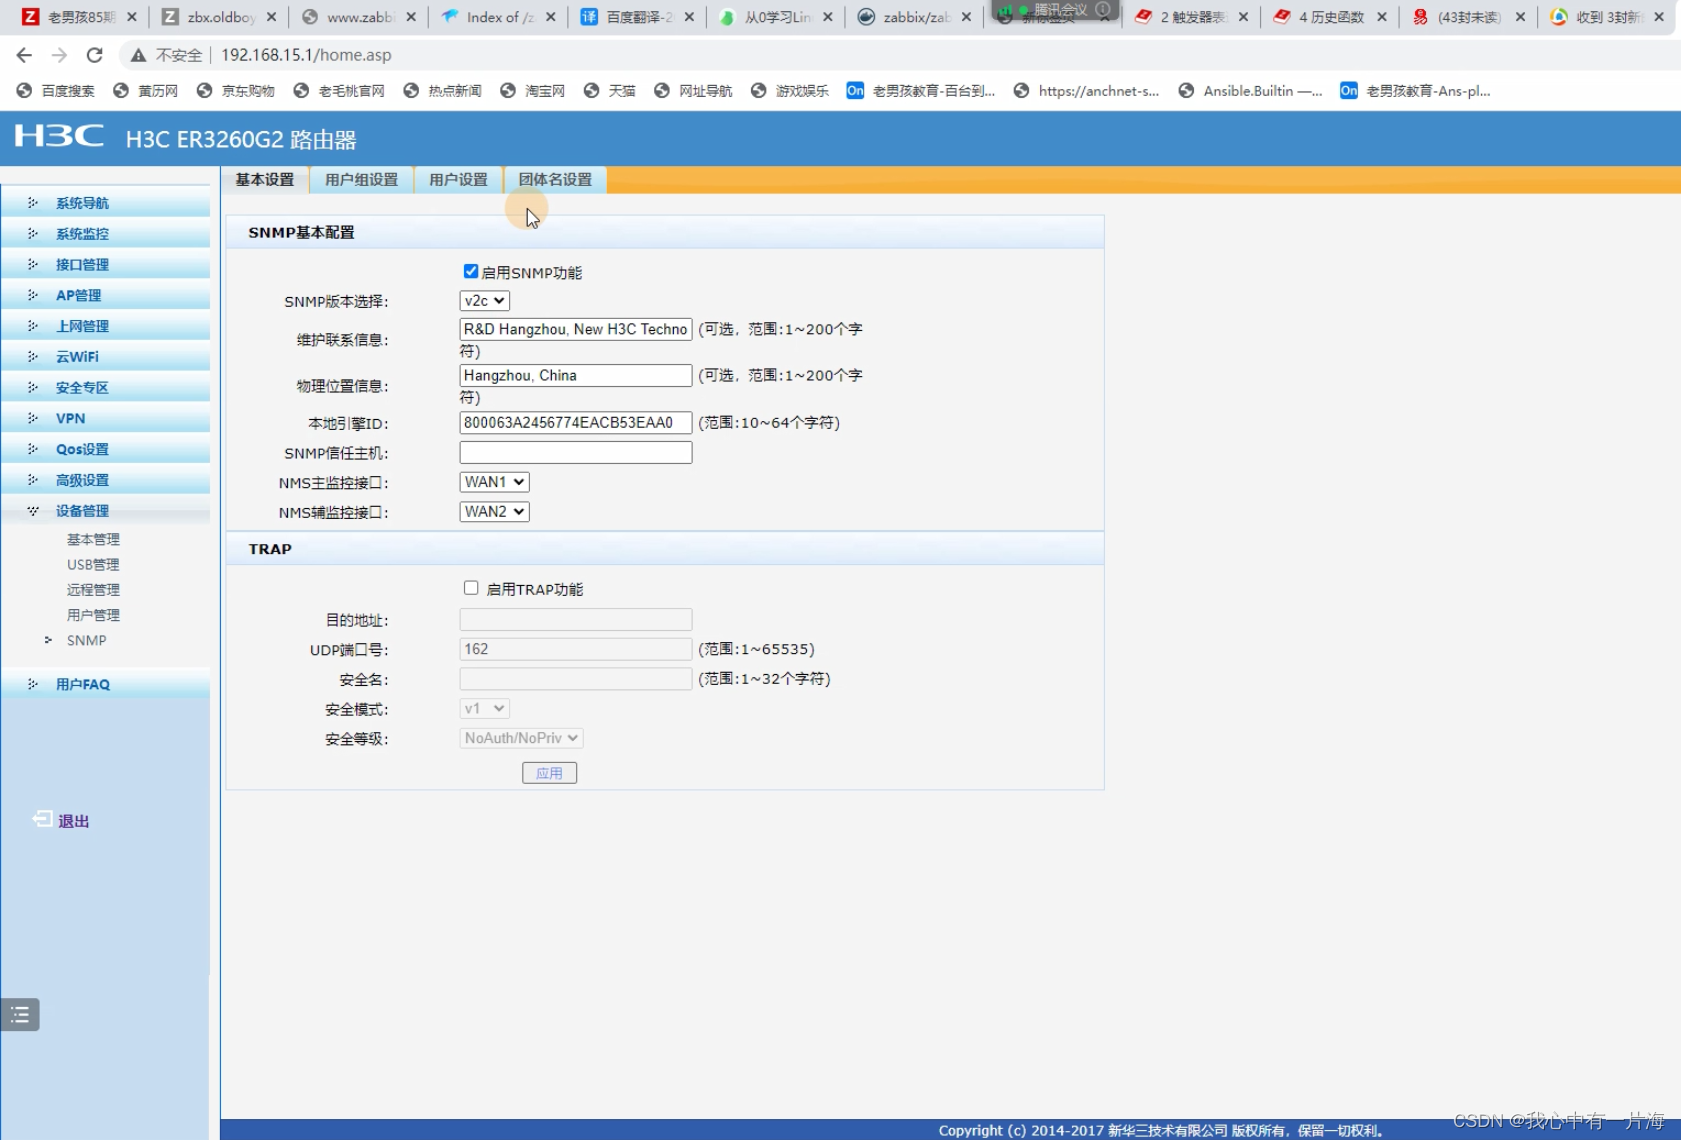Select the 团体名设置 tab
Screen dimensions: 1681x1140
[x=555, y=180]
